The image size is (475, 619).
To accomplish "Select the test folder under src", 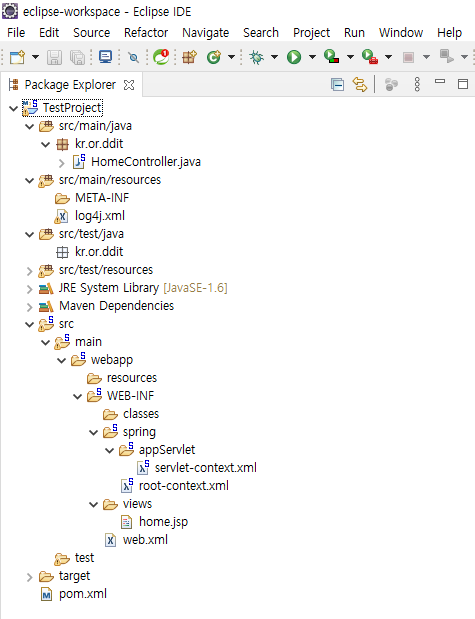I will pos(84,558).
